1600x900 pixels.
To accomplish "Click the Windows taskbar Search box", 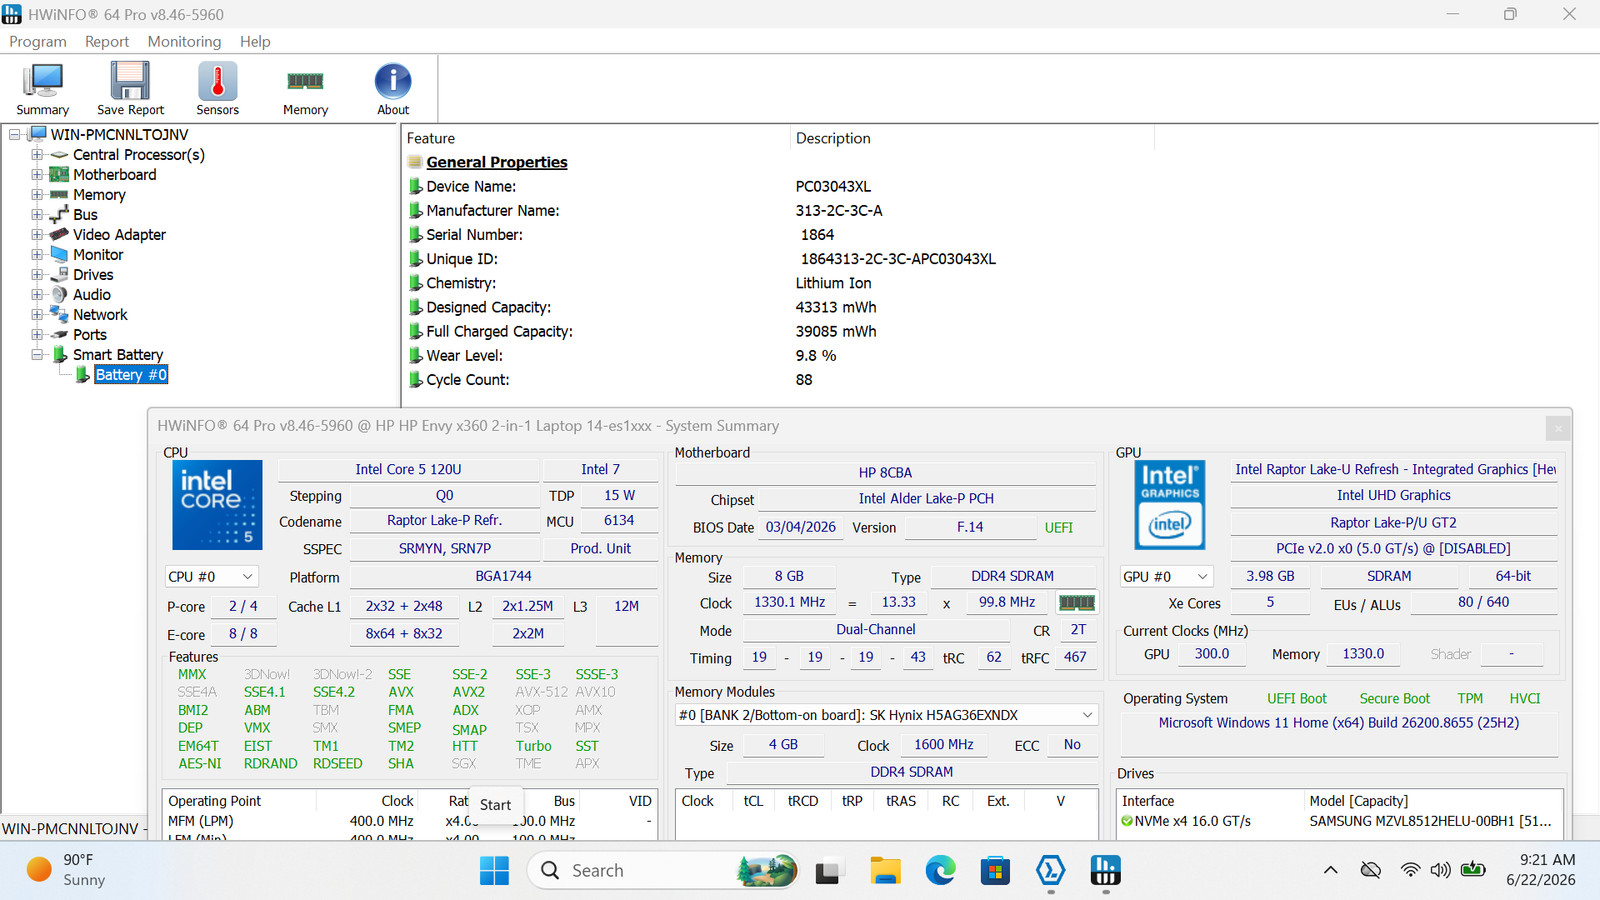I will point(663,871).
